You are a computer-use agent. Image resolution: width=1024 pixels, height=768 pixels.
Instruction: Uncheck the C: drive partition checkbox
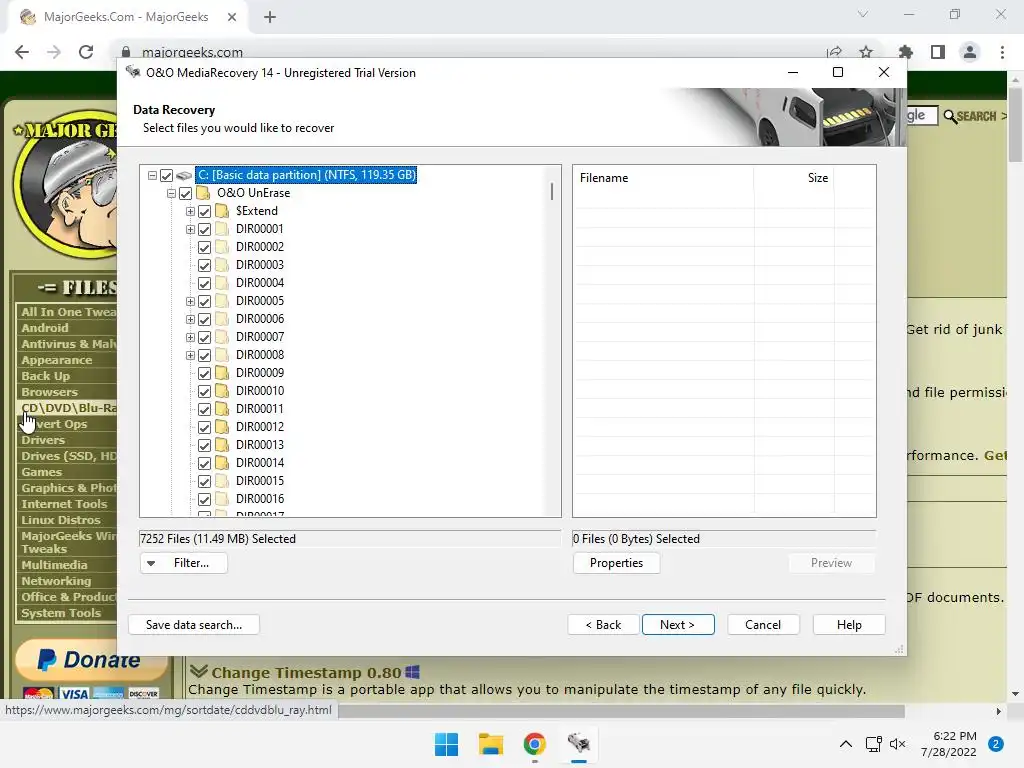[167, 176]
